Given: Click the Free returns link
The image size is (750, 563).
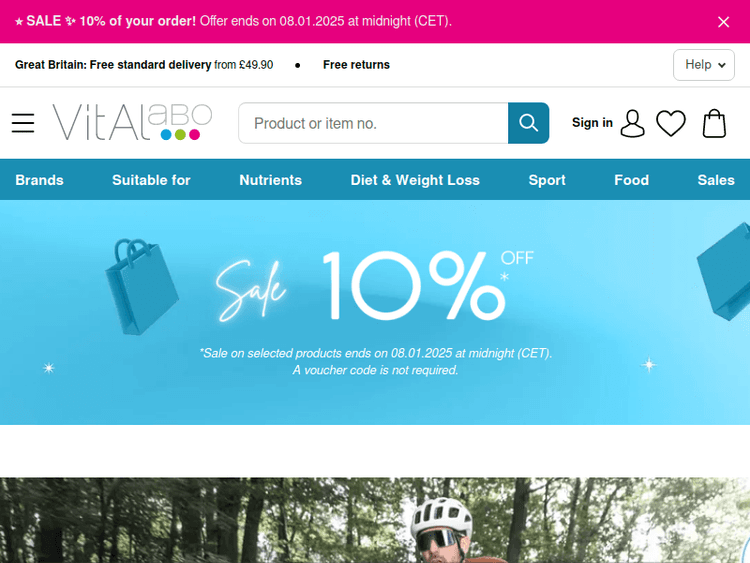Looking at the screenshot, I should point(356,65).
